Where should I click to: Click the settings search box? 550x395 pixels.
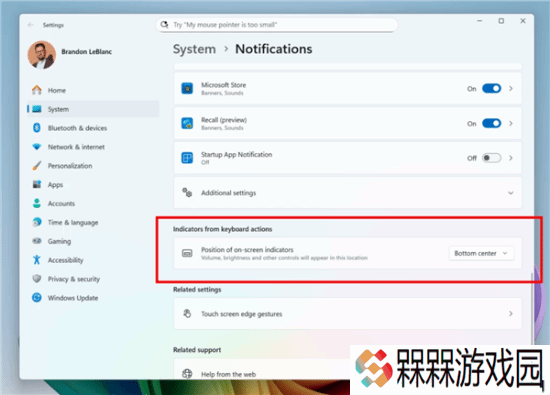(277, 25)
